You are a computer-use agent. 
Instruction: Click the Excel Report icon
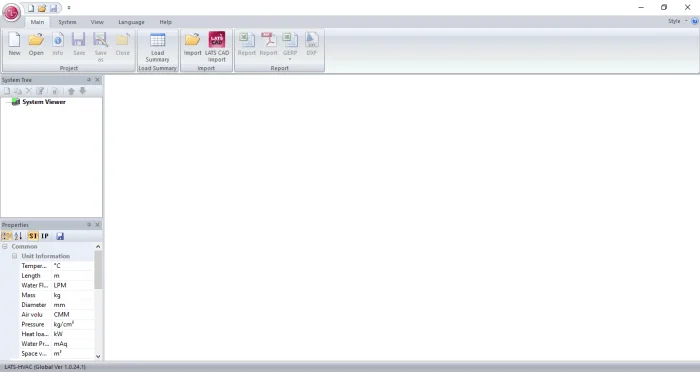pyautogui.click(x=246, y=44)
